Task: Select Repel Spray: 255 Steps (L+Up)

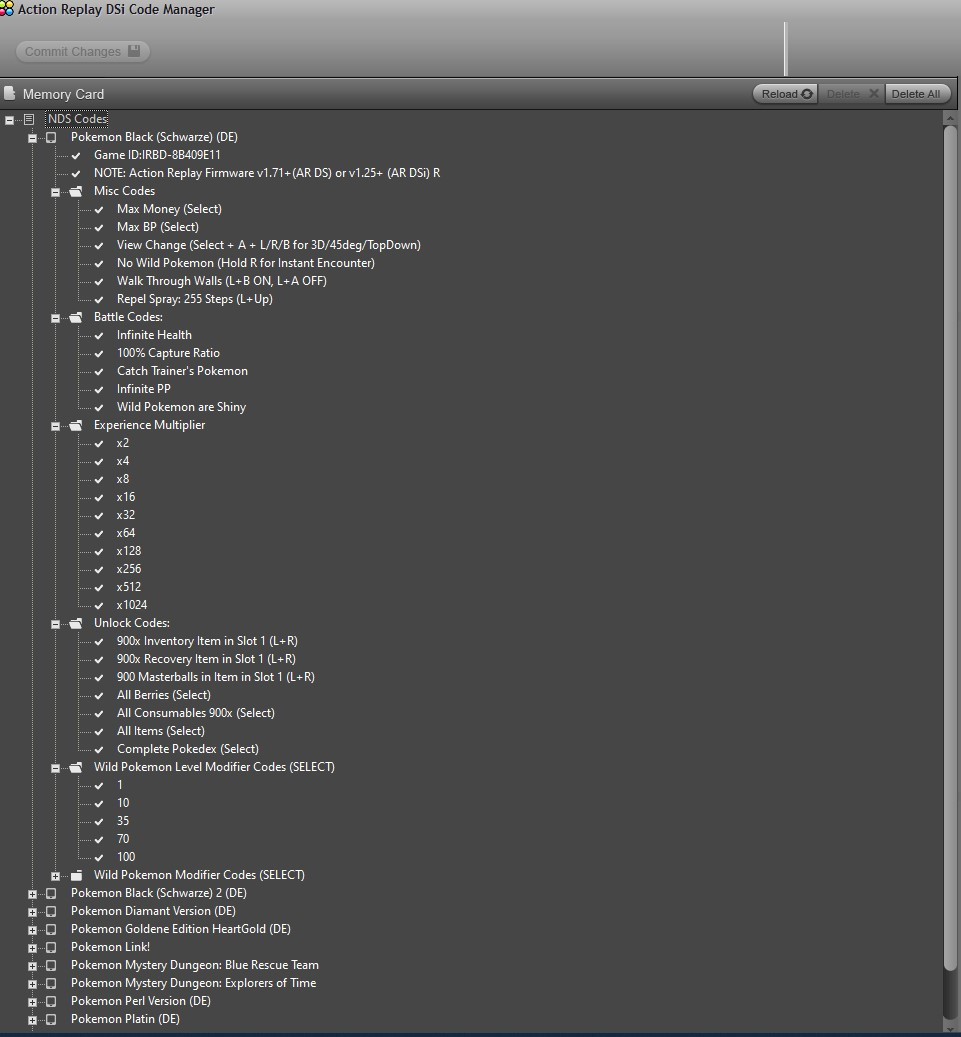Action: (x=194, y=299)
